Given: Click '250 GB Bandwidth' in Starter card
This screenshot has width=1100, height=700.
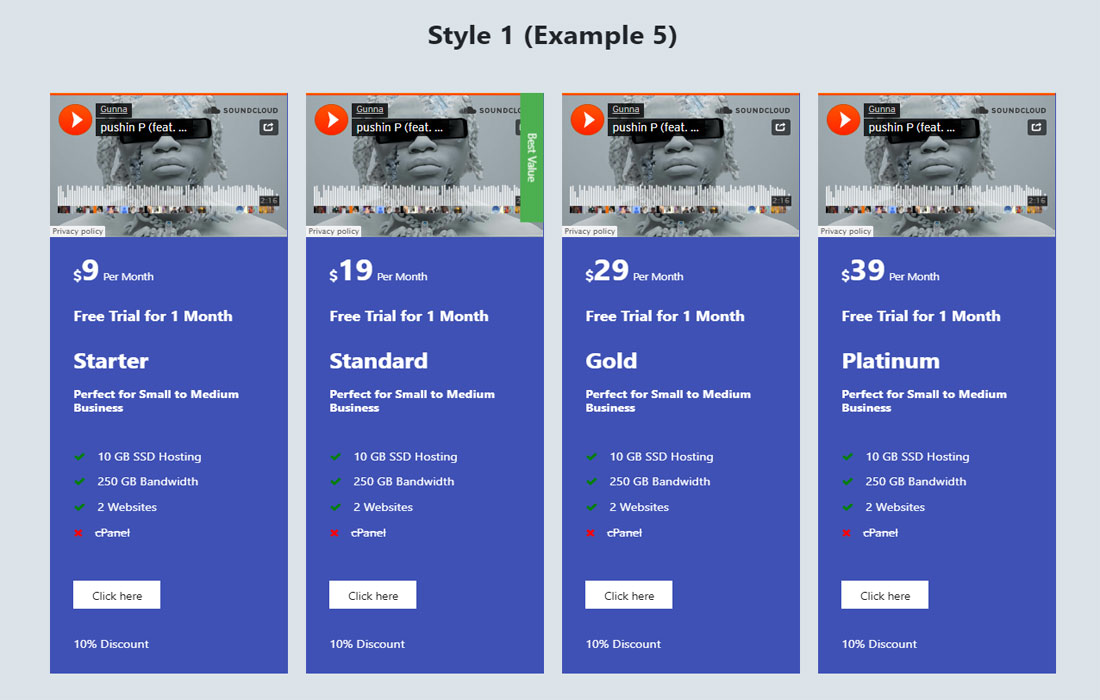Looking at the screenshot, I should click(x=147, y=481).
